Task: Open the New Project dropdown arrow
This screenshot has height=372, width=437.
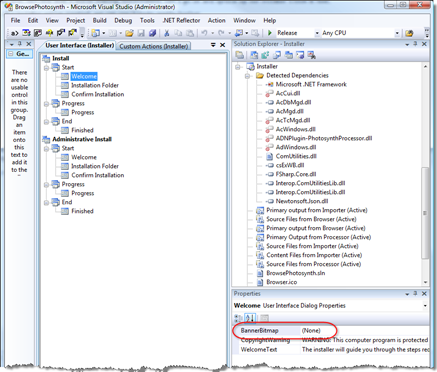Action: (104, 33)
